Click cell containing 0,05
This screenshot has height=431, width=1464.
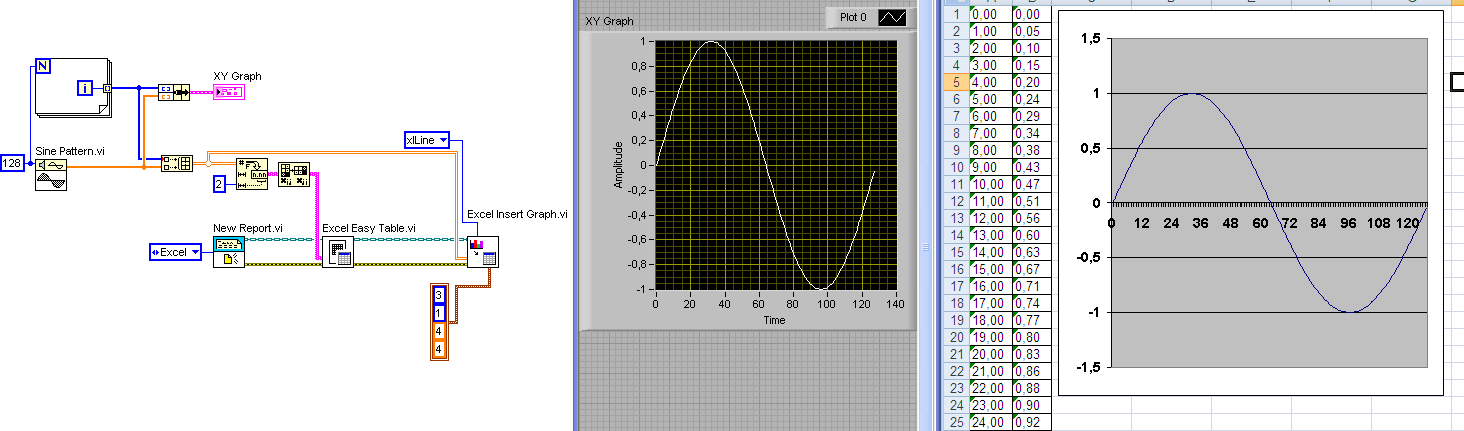(1031, 31)
